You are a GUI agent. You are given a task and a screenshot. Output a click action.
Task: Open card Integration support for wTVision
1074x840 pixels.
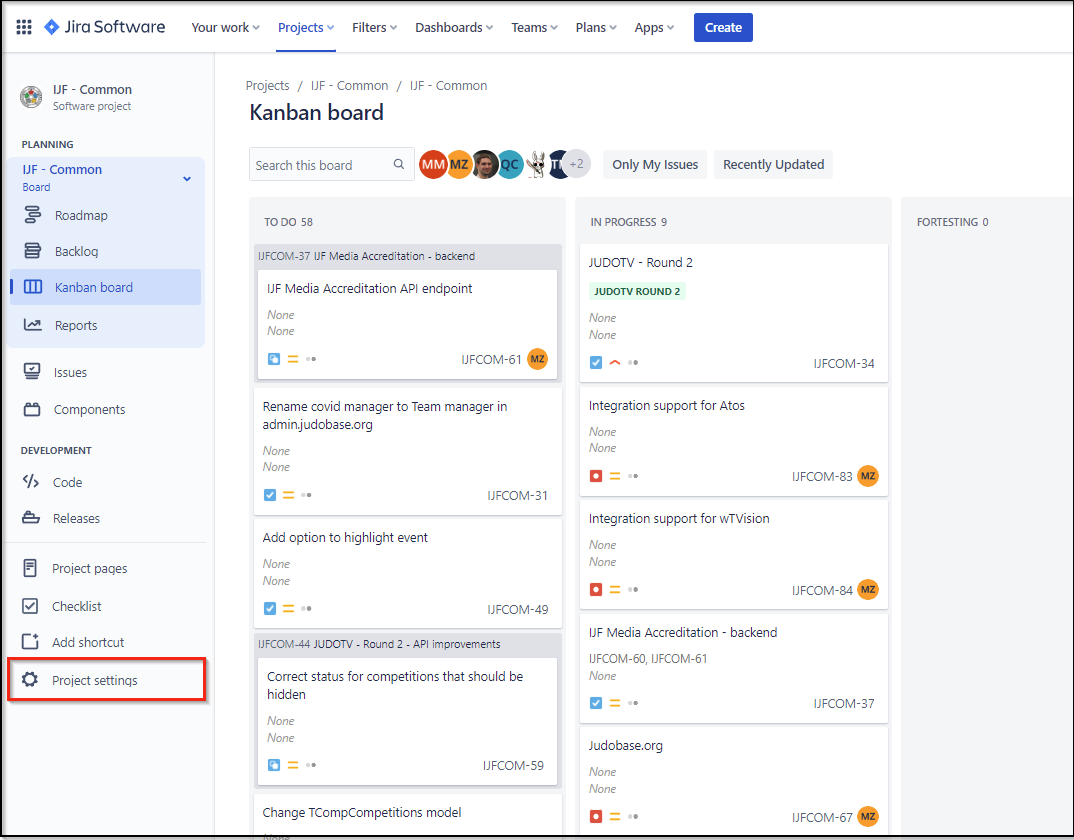(734, 554)
